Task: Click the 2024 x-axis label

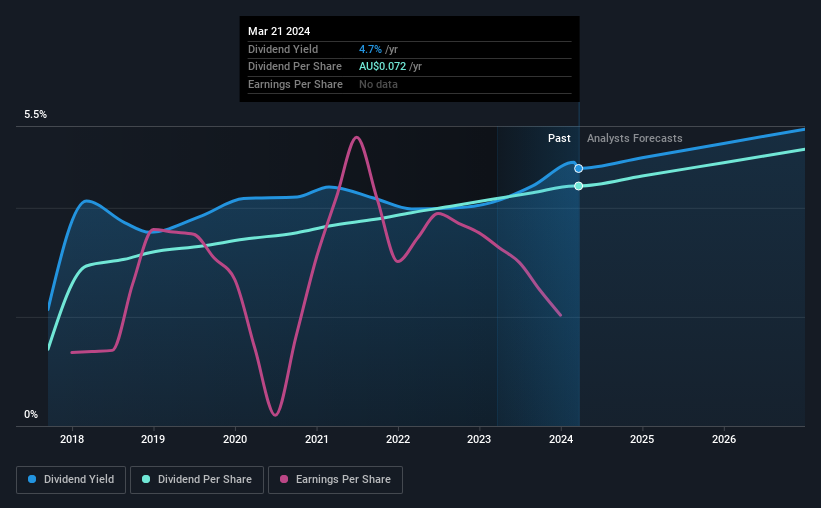Action: point(561,439)
